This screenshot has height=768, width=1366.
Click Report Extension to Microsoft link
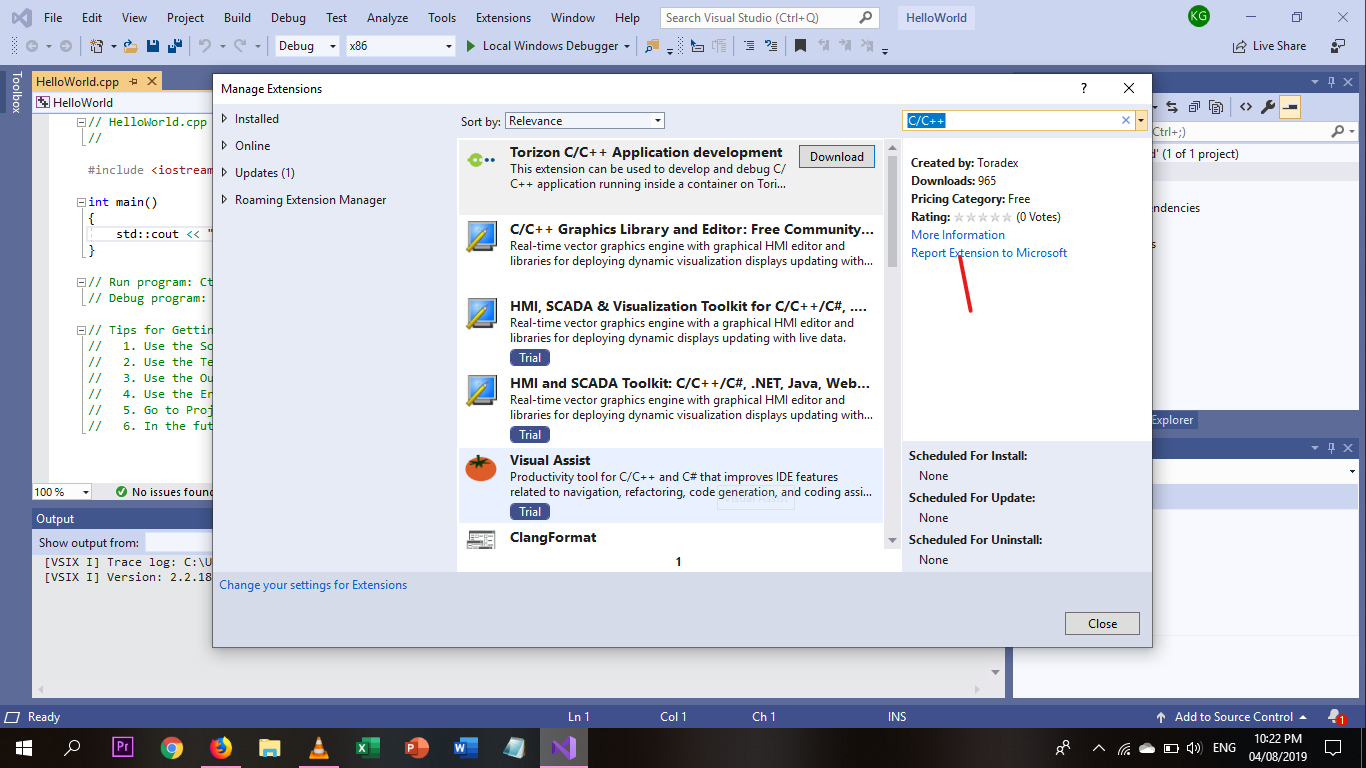point(989,253)
